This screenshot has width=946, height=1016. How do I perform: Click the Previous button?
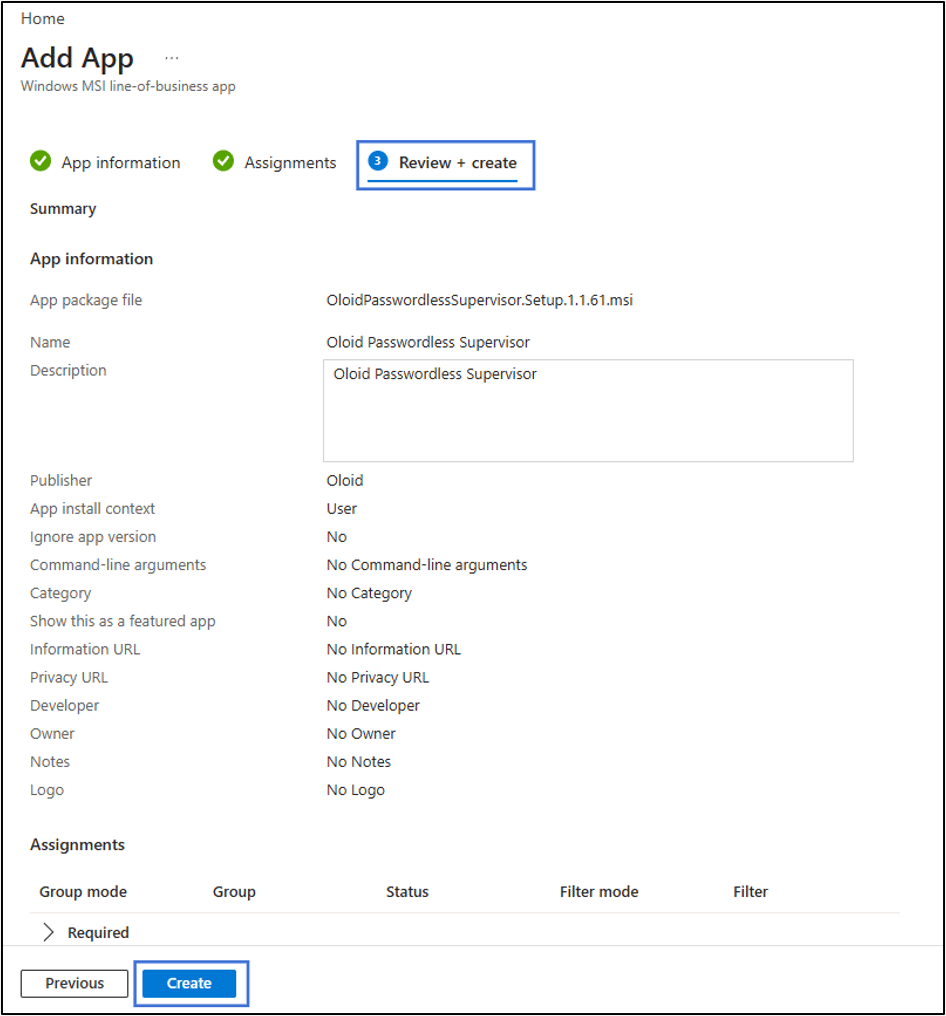(75, 983)
